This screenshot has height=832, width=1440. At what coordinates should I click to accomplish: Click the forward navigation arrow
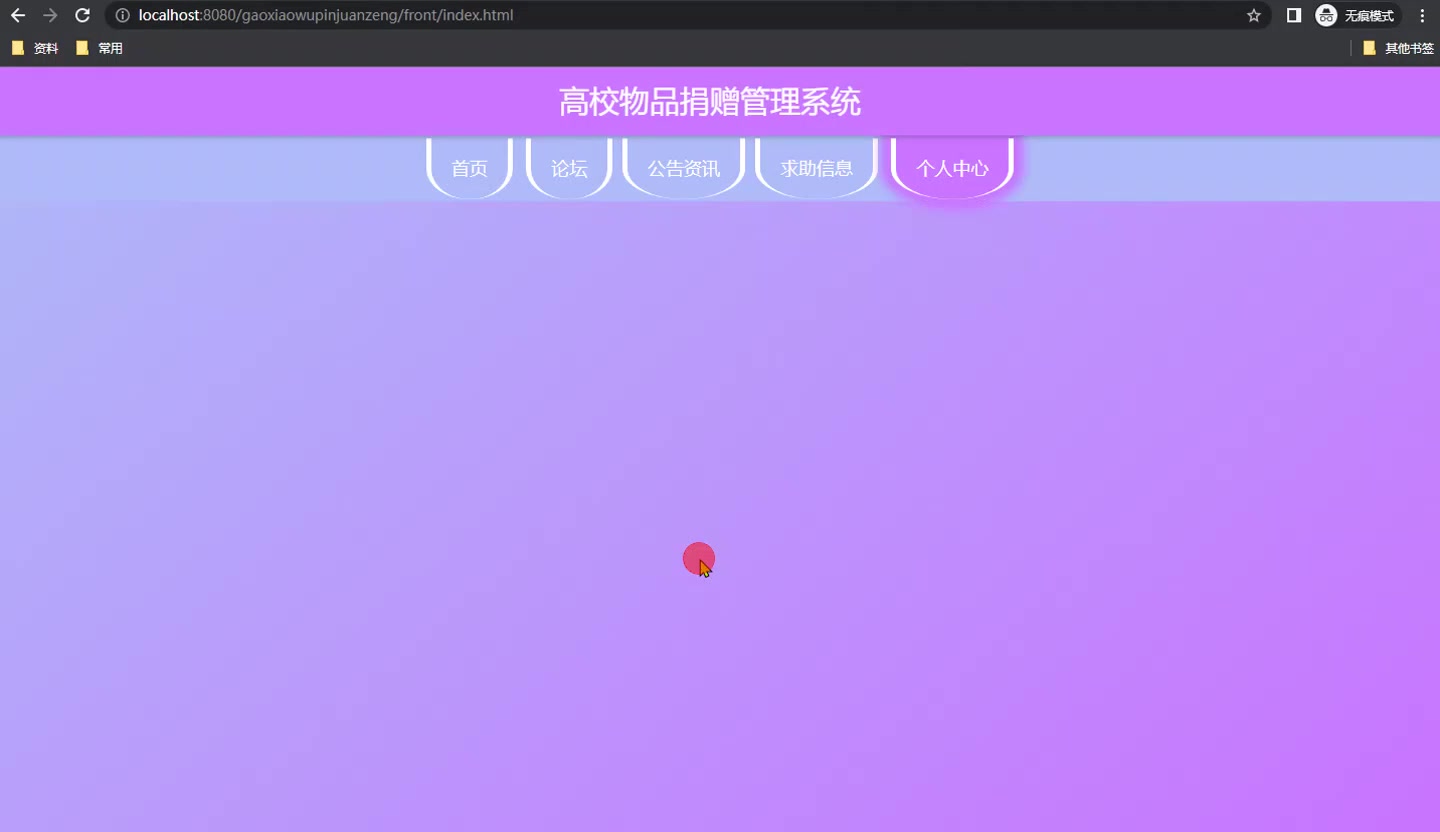coord(49,15)
